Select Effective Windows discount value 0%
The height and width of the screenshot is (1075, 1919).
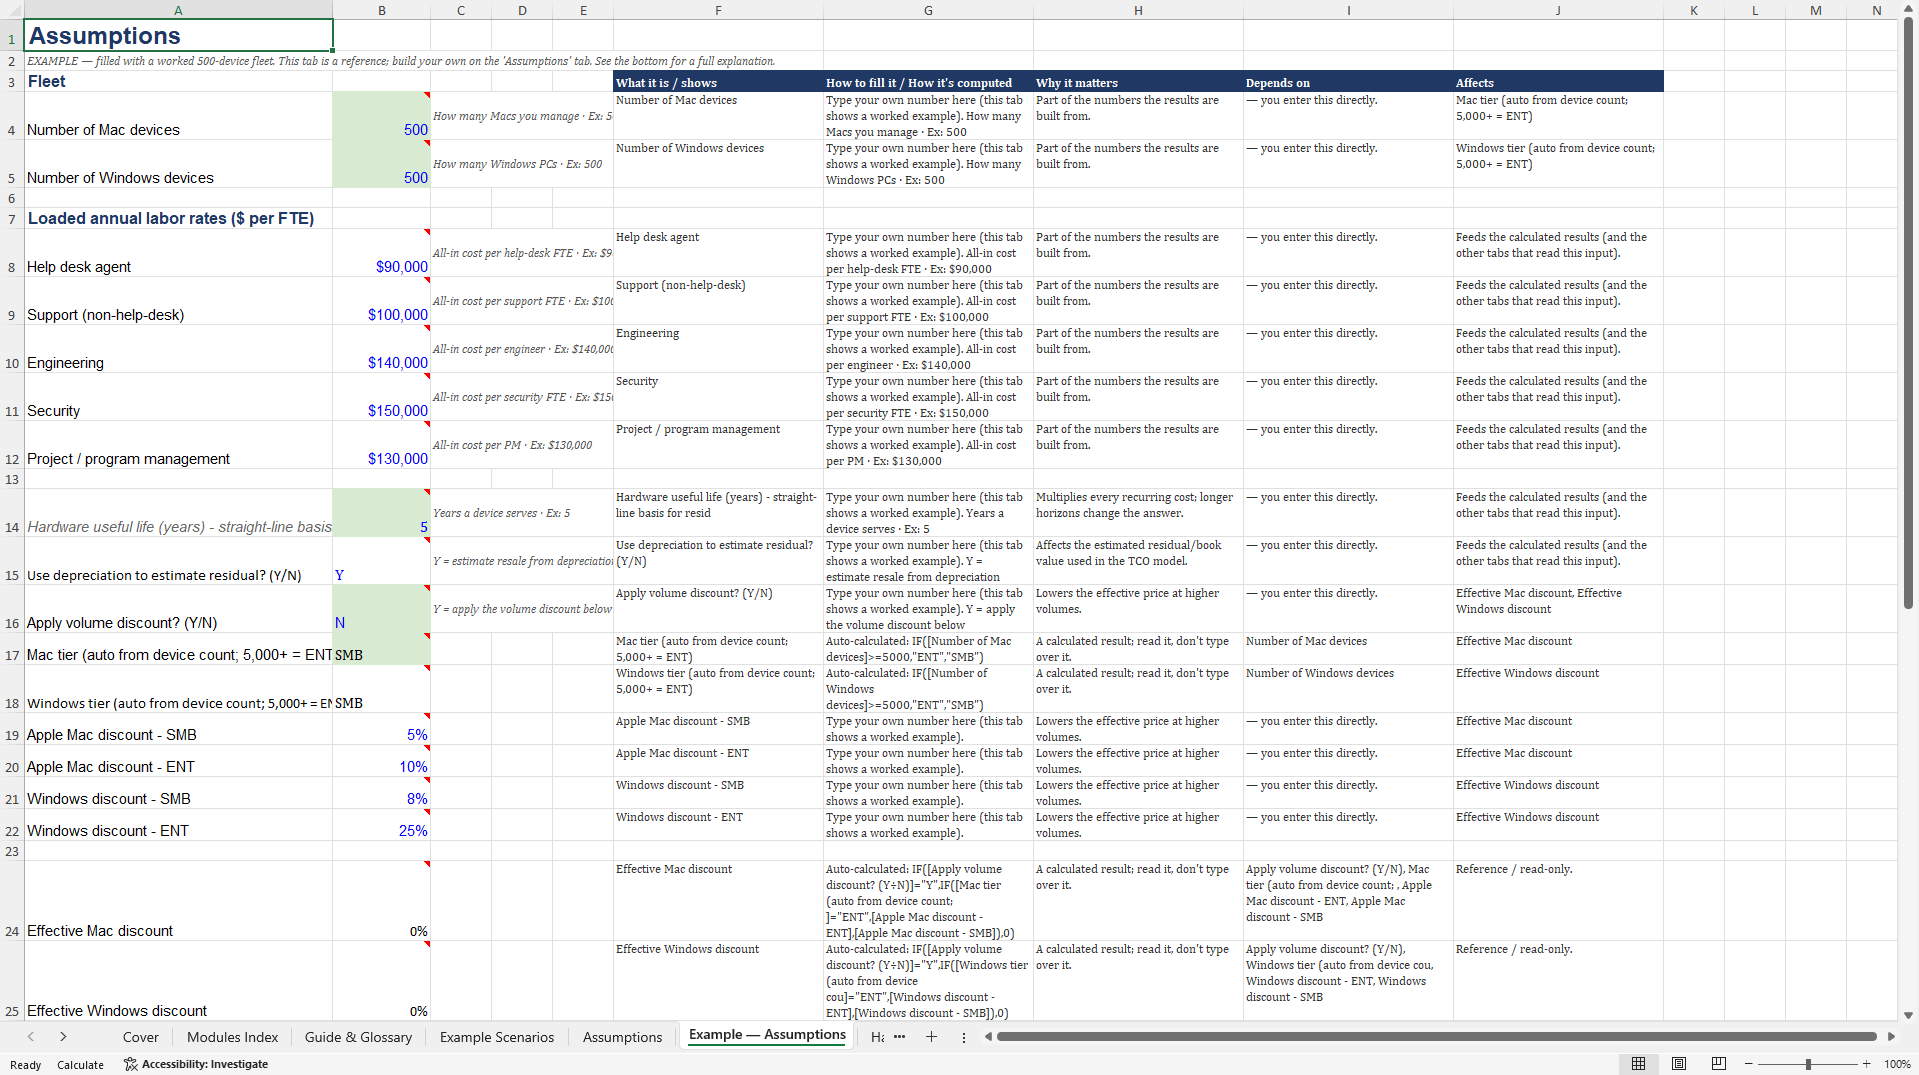click(x=381, y=981)
